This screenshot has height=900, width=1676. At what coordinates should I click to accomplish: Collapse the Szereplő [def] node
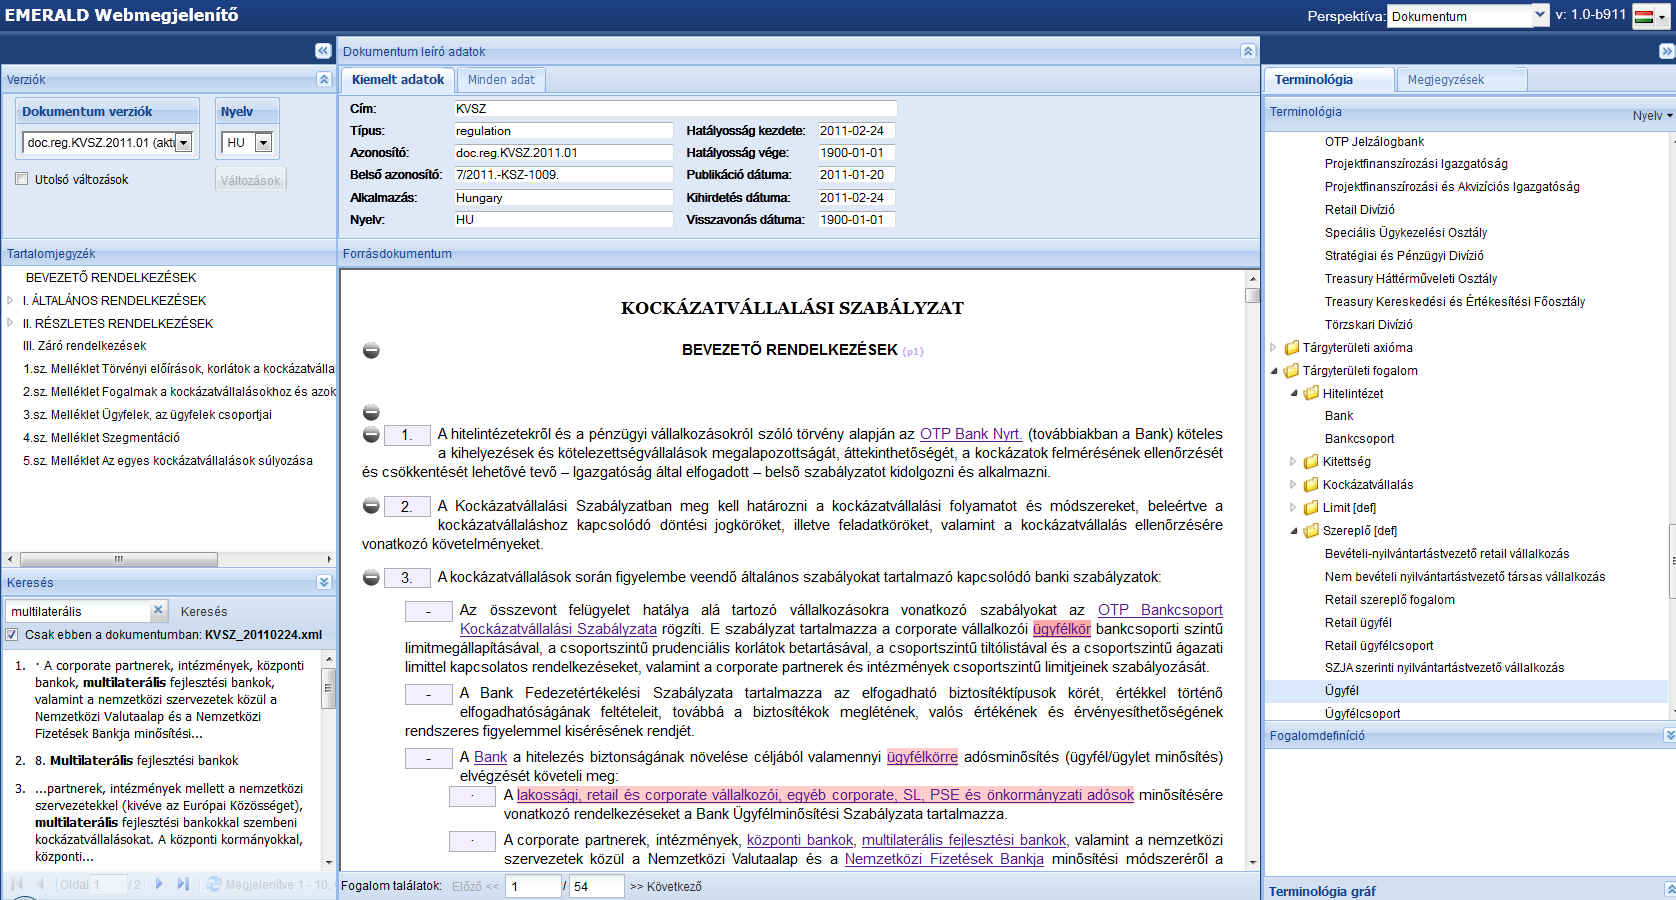pos(1293,531)
